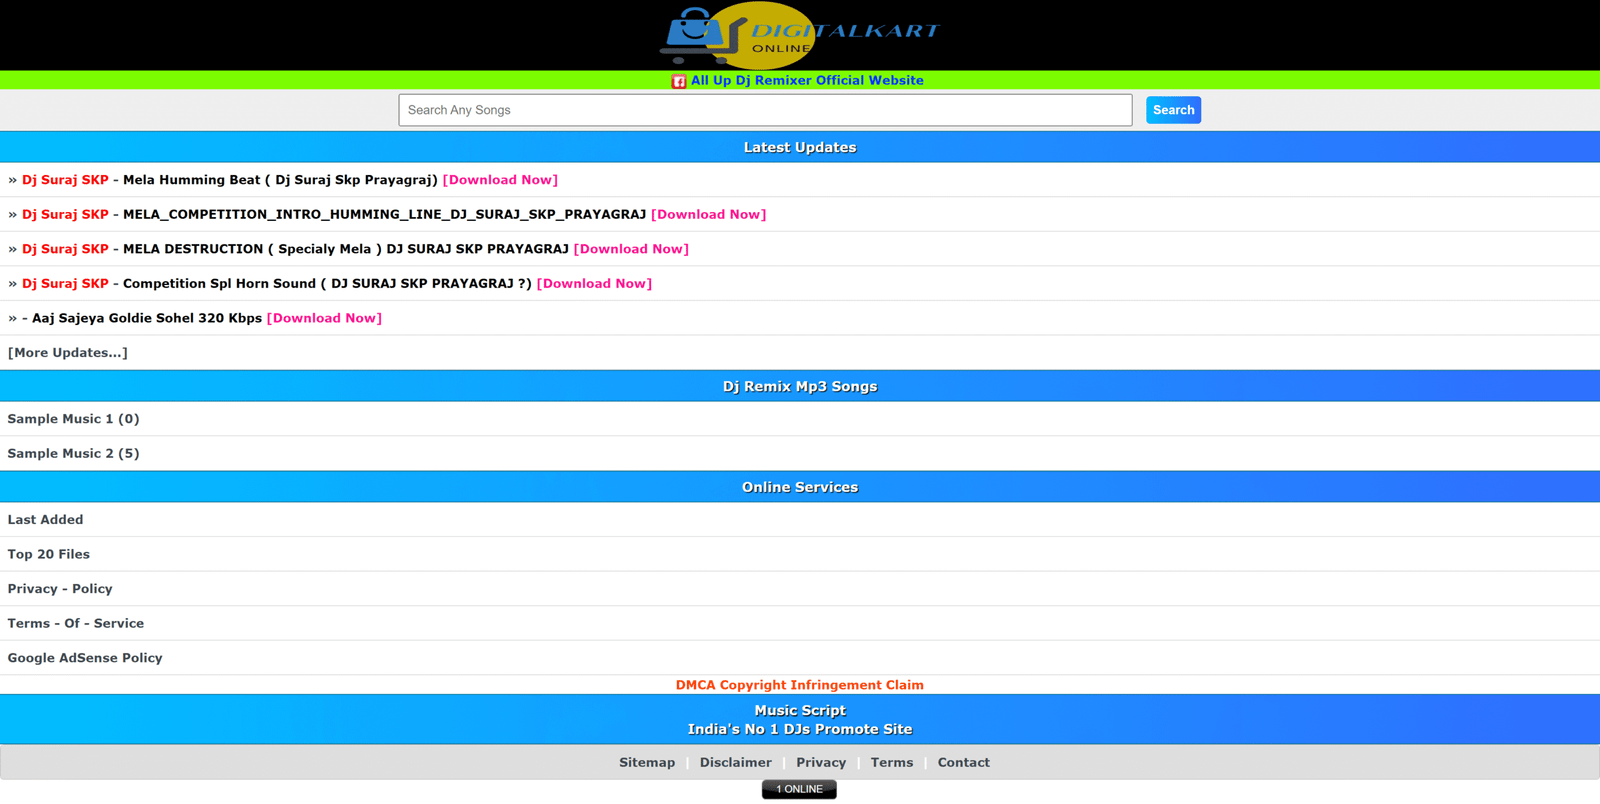Download MELA DESTRUCTION Specialy Mela track
The height and width of the screenshot is (804, 1600).
point(631,249)
